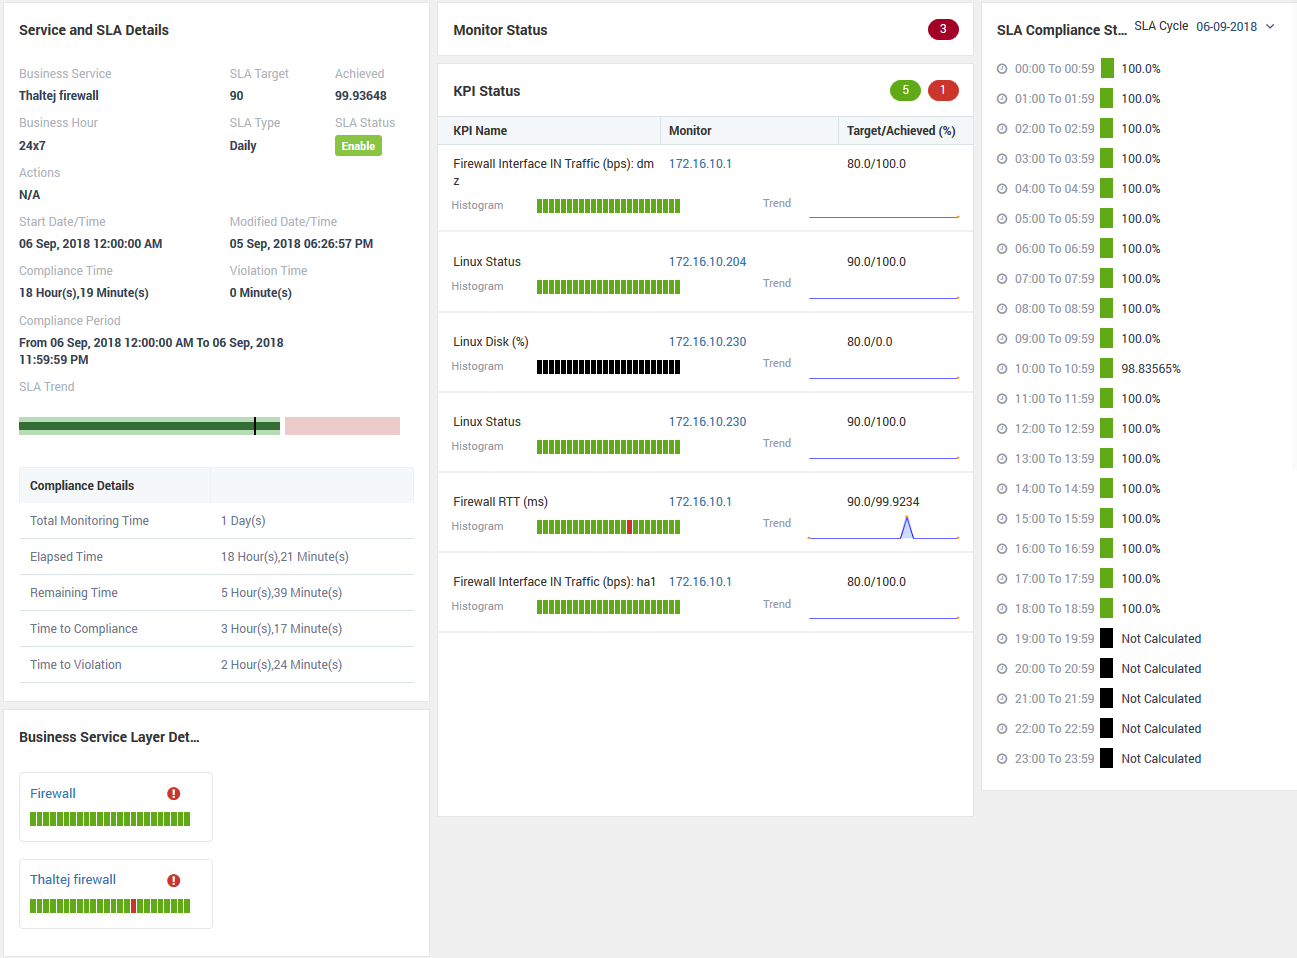This screenshot has height=958, width=1297.
Task: Click clock icon for 05:00 To 05:59
Action: 1002,219
